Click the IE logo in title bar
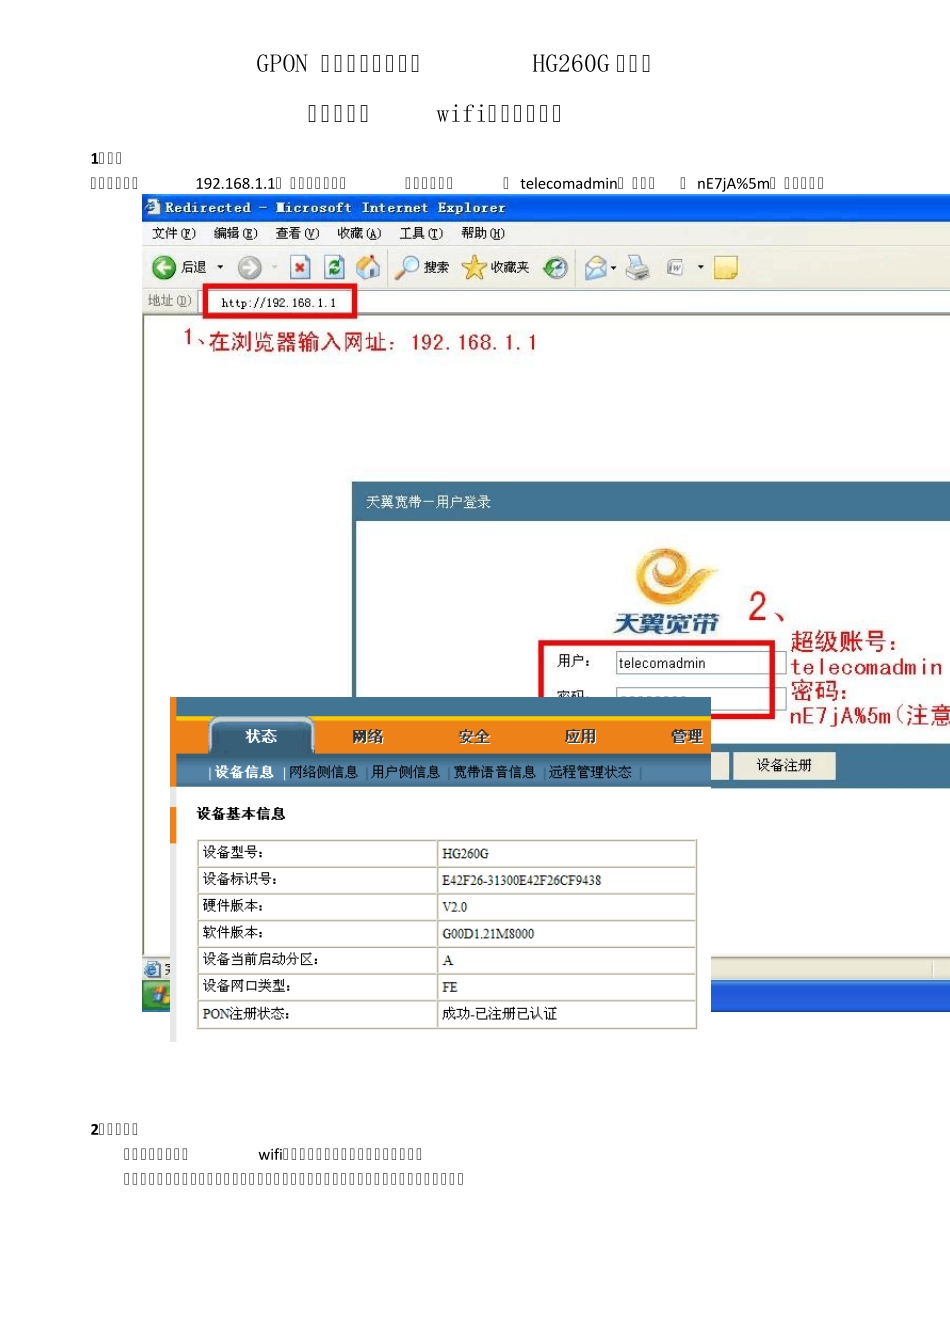Viewport: 950px width, 1344px height. pyautogui.click(x=153, y=207)
